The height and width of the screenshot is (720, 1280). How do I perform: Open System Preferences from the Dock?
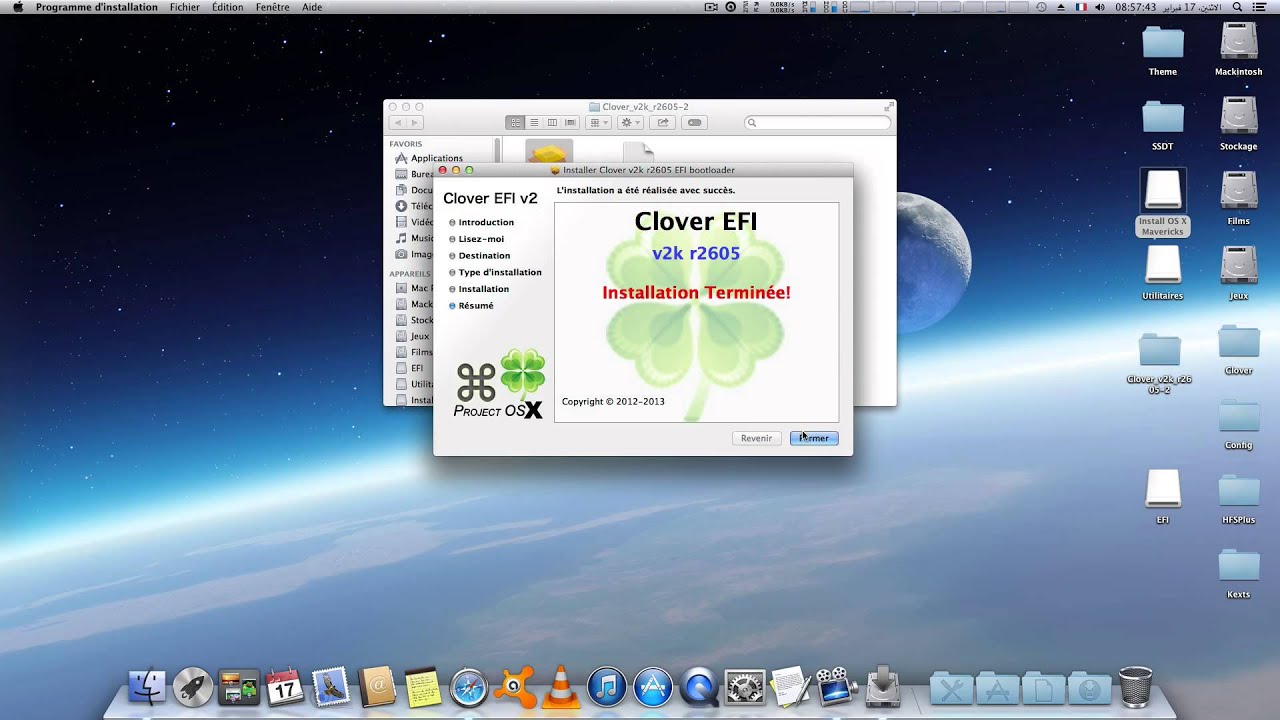[745, 687]
